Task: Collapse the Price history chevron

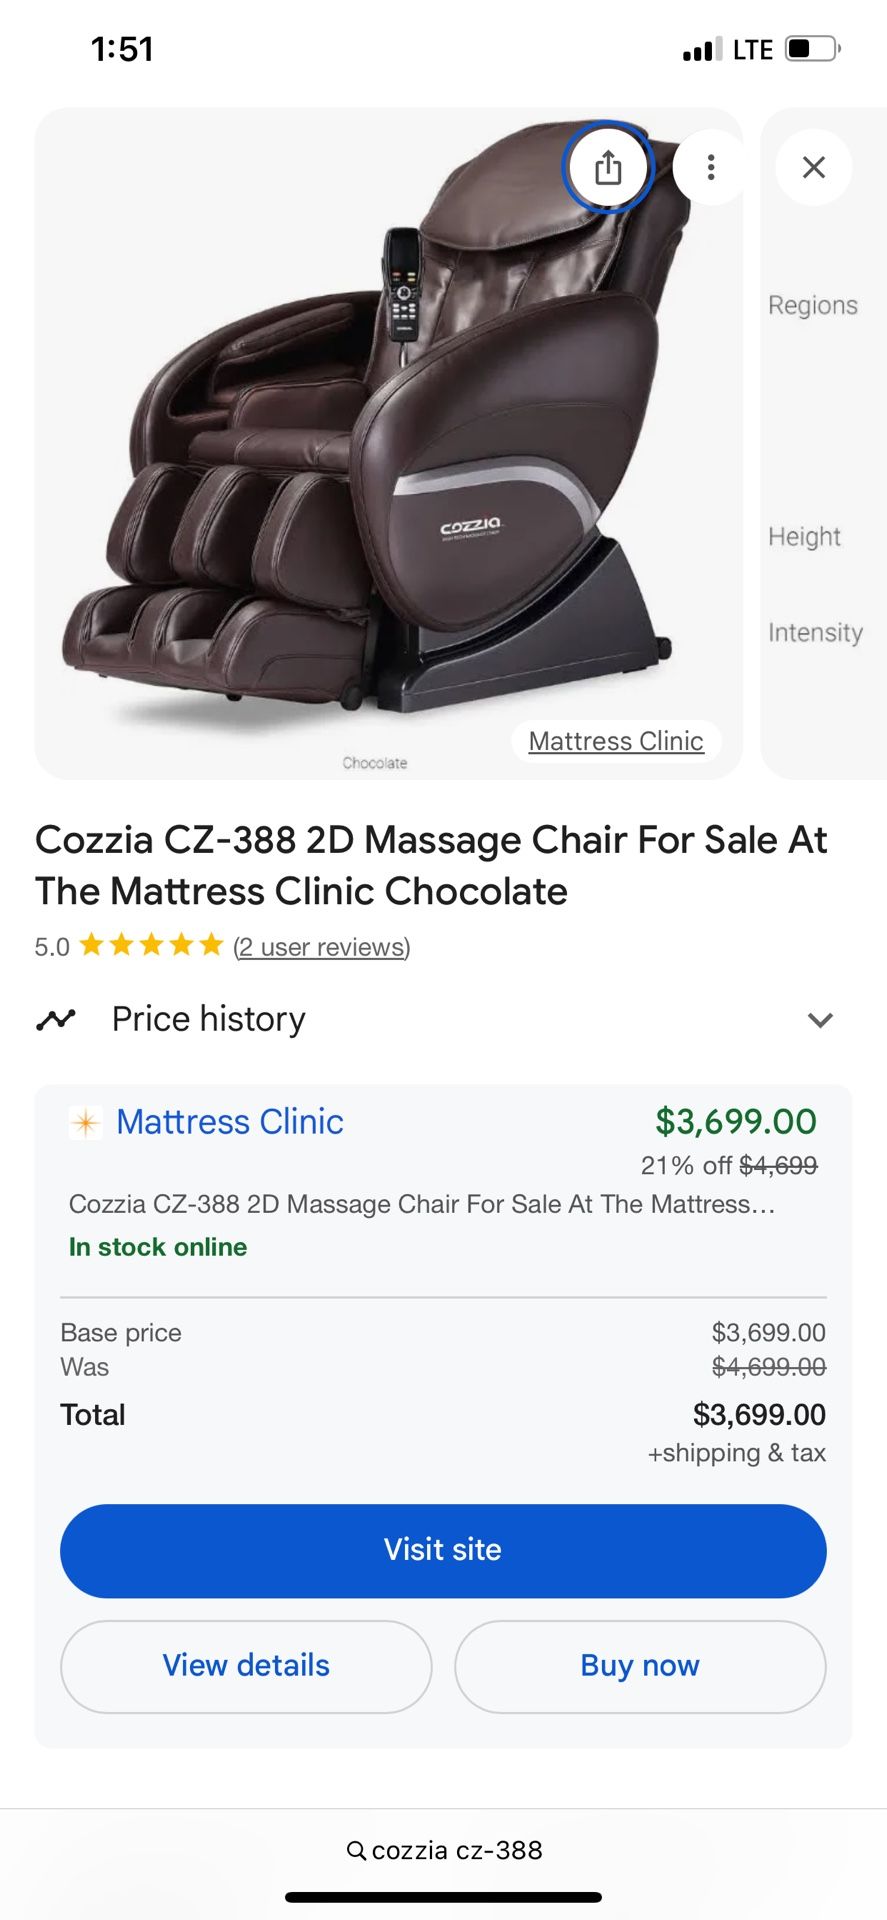Action: (x=820, y=1019)
